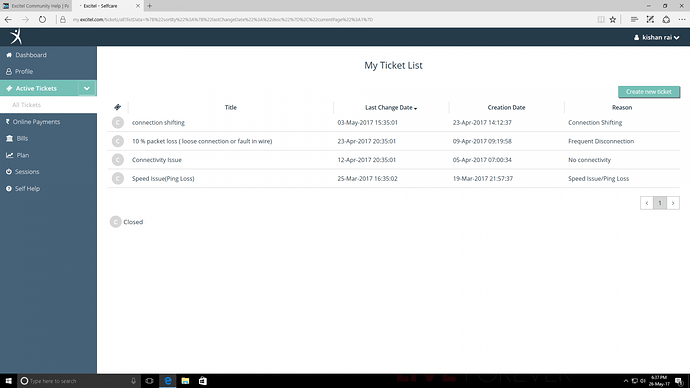Close the Excitel - Selfcare tab
Viewport: 690px width, 388px height.
138,6
